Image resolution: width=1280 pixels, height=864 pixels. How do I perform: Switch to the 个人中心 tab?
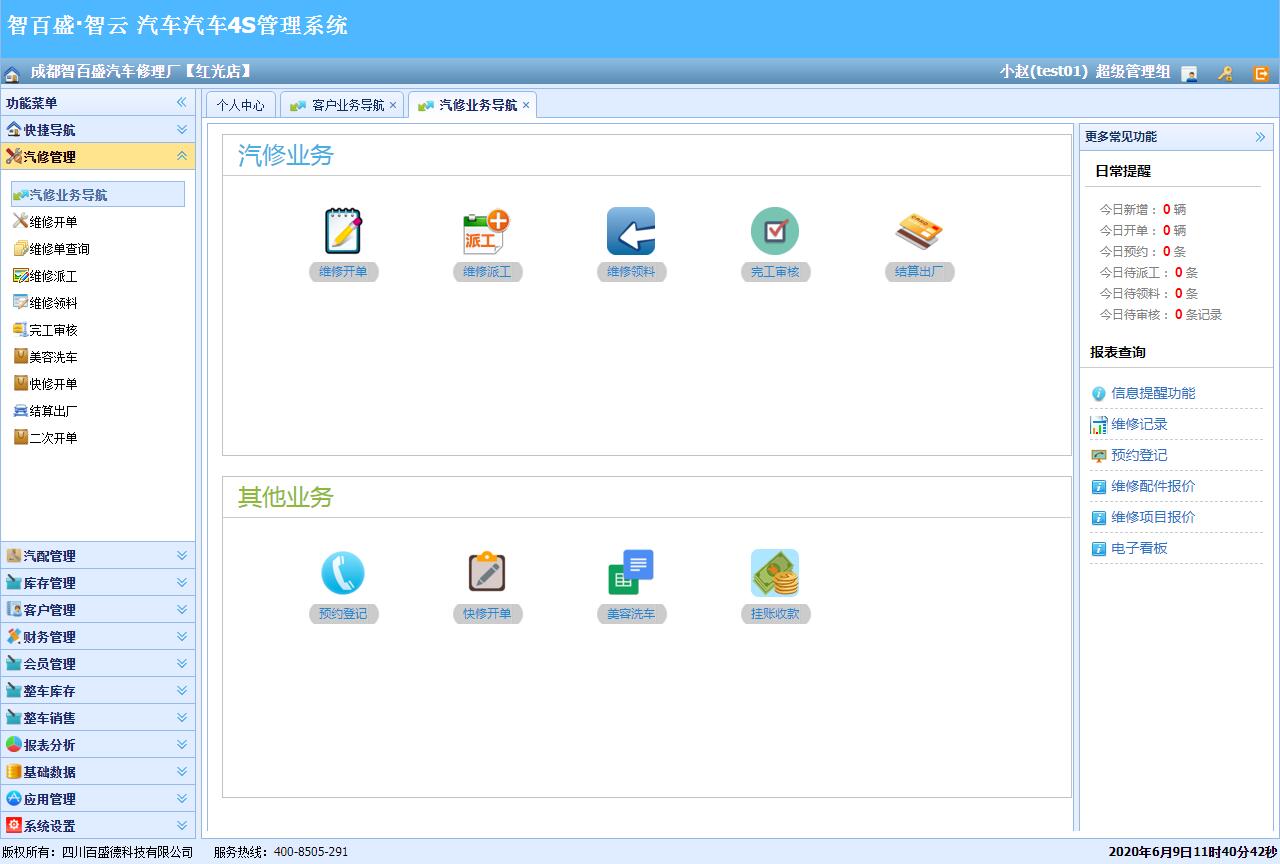click(241, 105)
